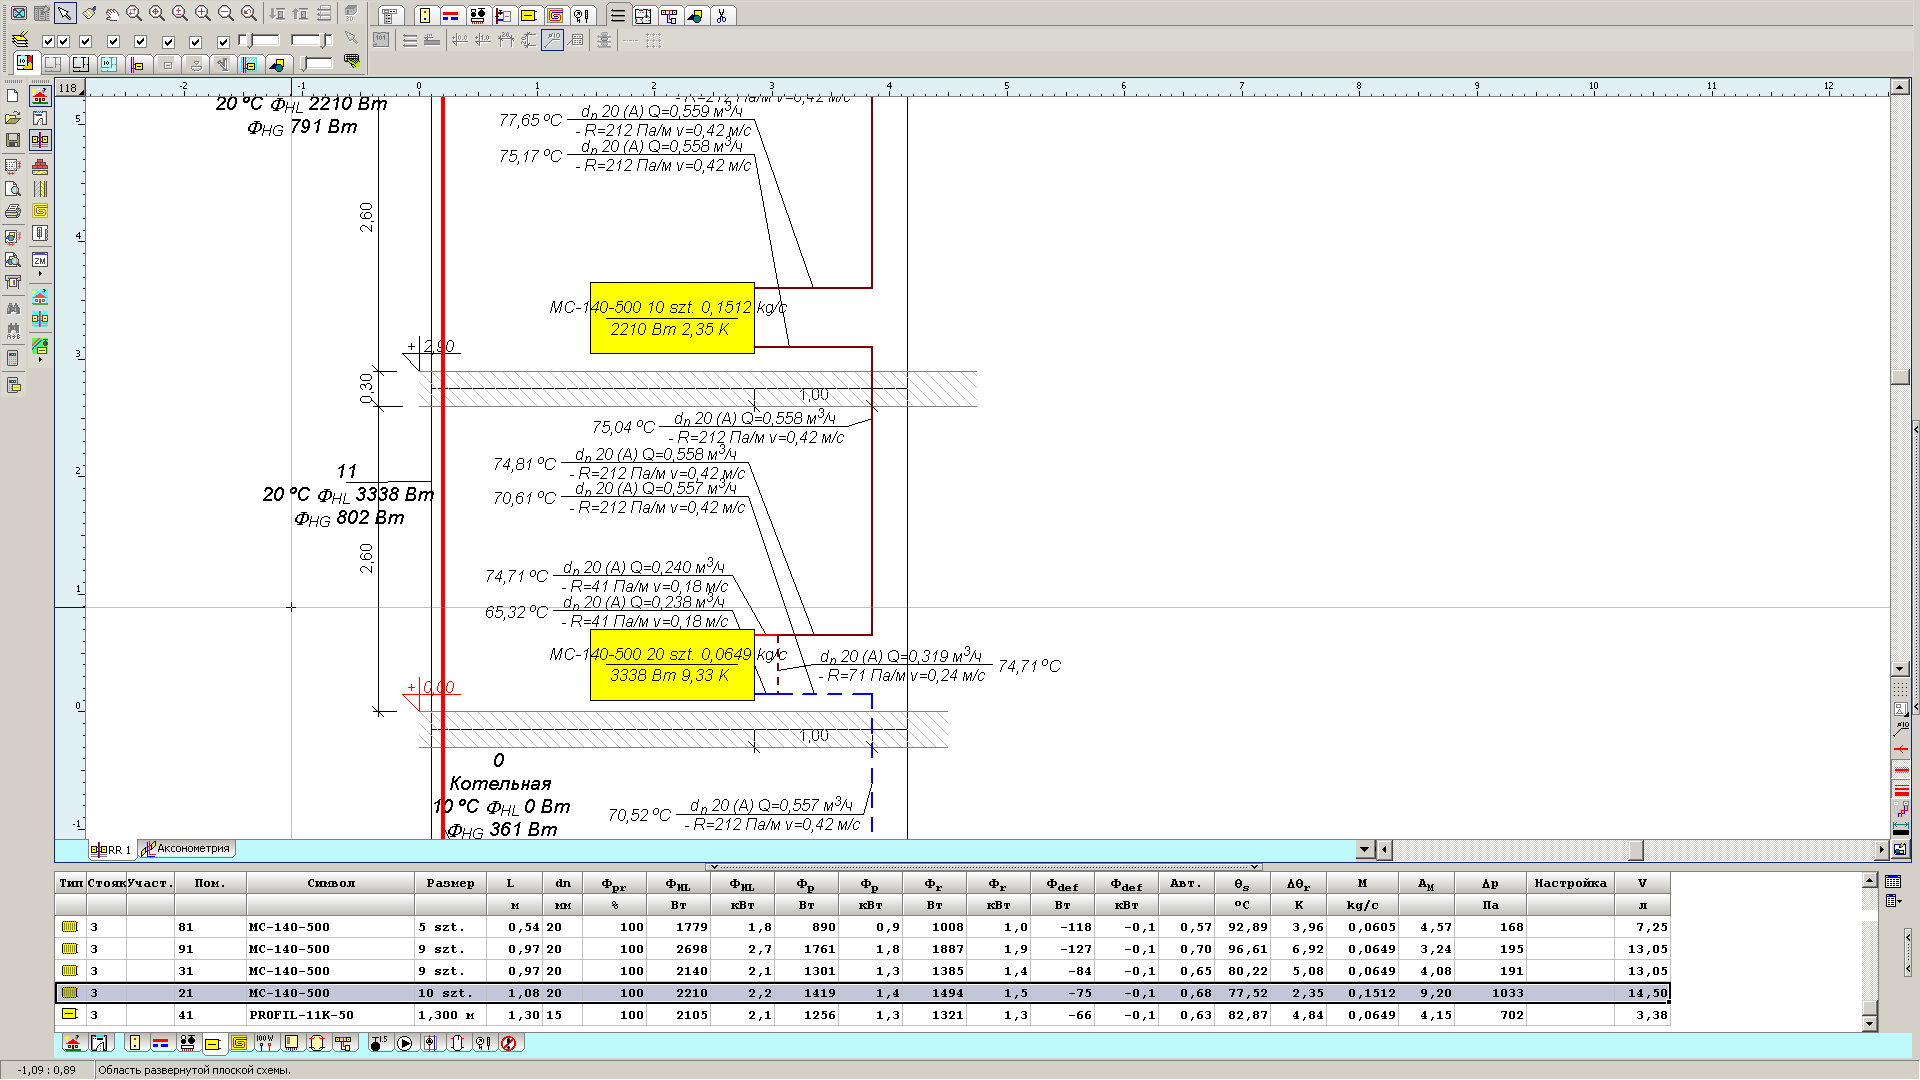Click the play button icon in bottom toolbar
The height and width of the screenshot is (1080, 1920).
click(405, 1043)
